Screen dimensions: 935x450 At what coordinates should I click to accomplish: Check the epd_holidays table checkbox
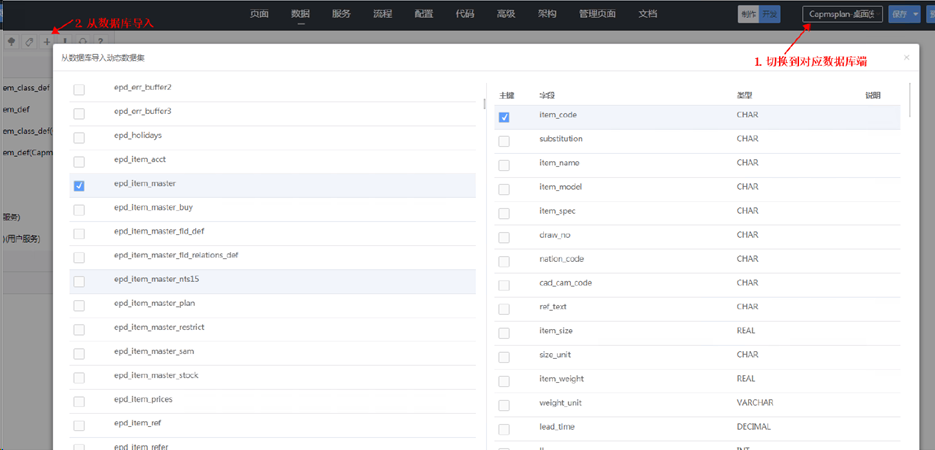tap(79, 136)
